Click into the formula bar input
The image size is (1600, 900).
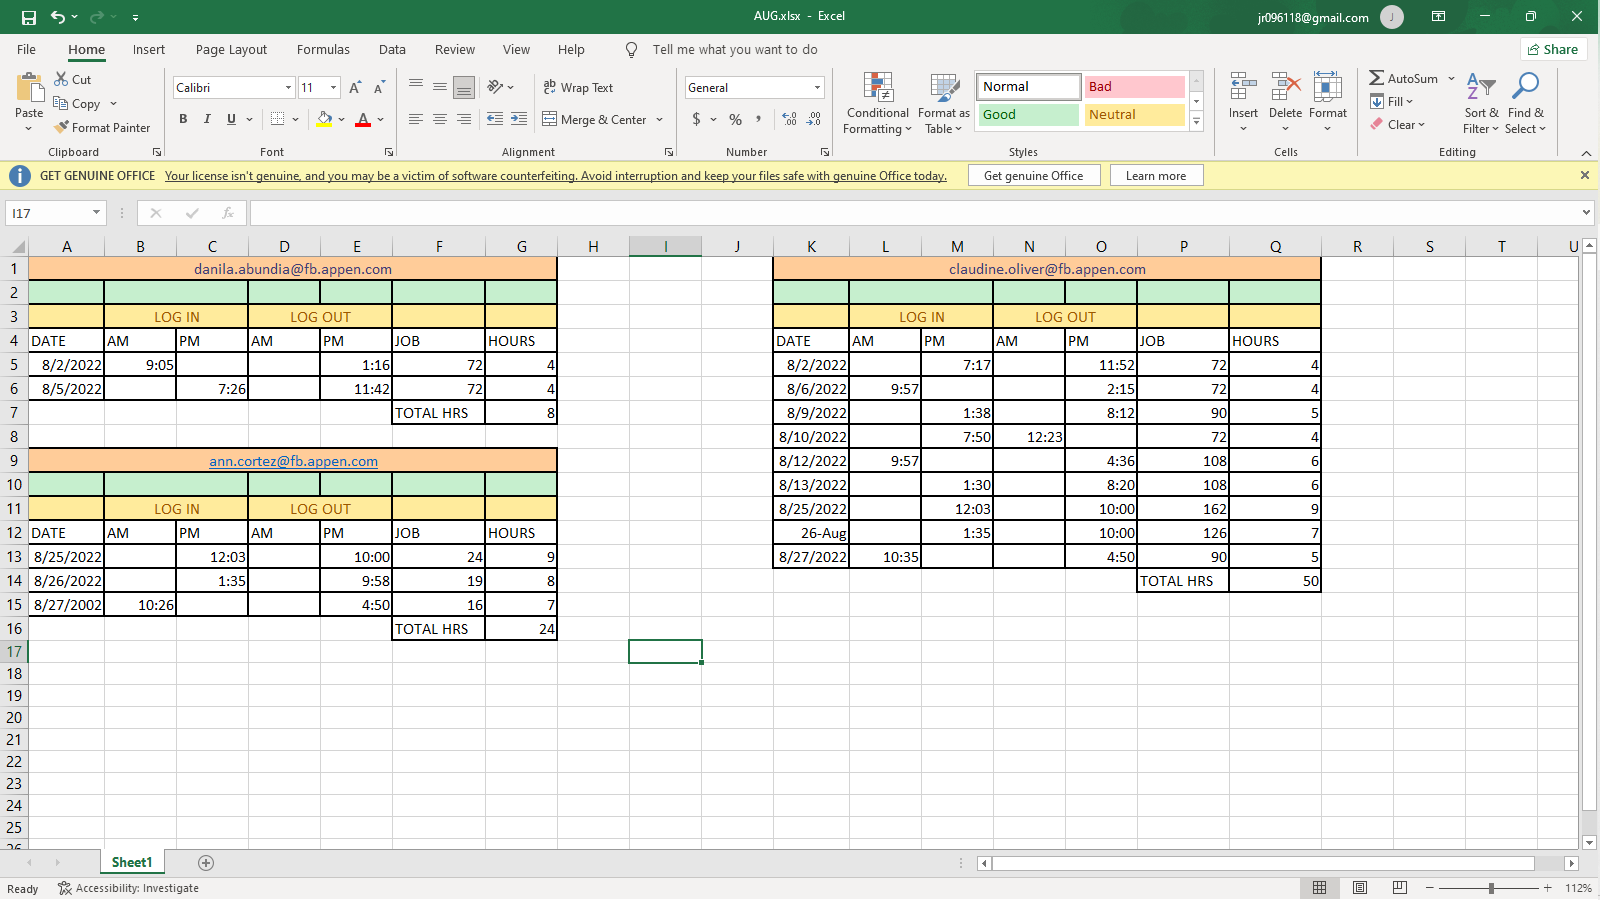pos(915,213)
